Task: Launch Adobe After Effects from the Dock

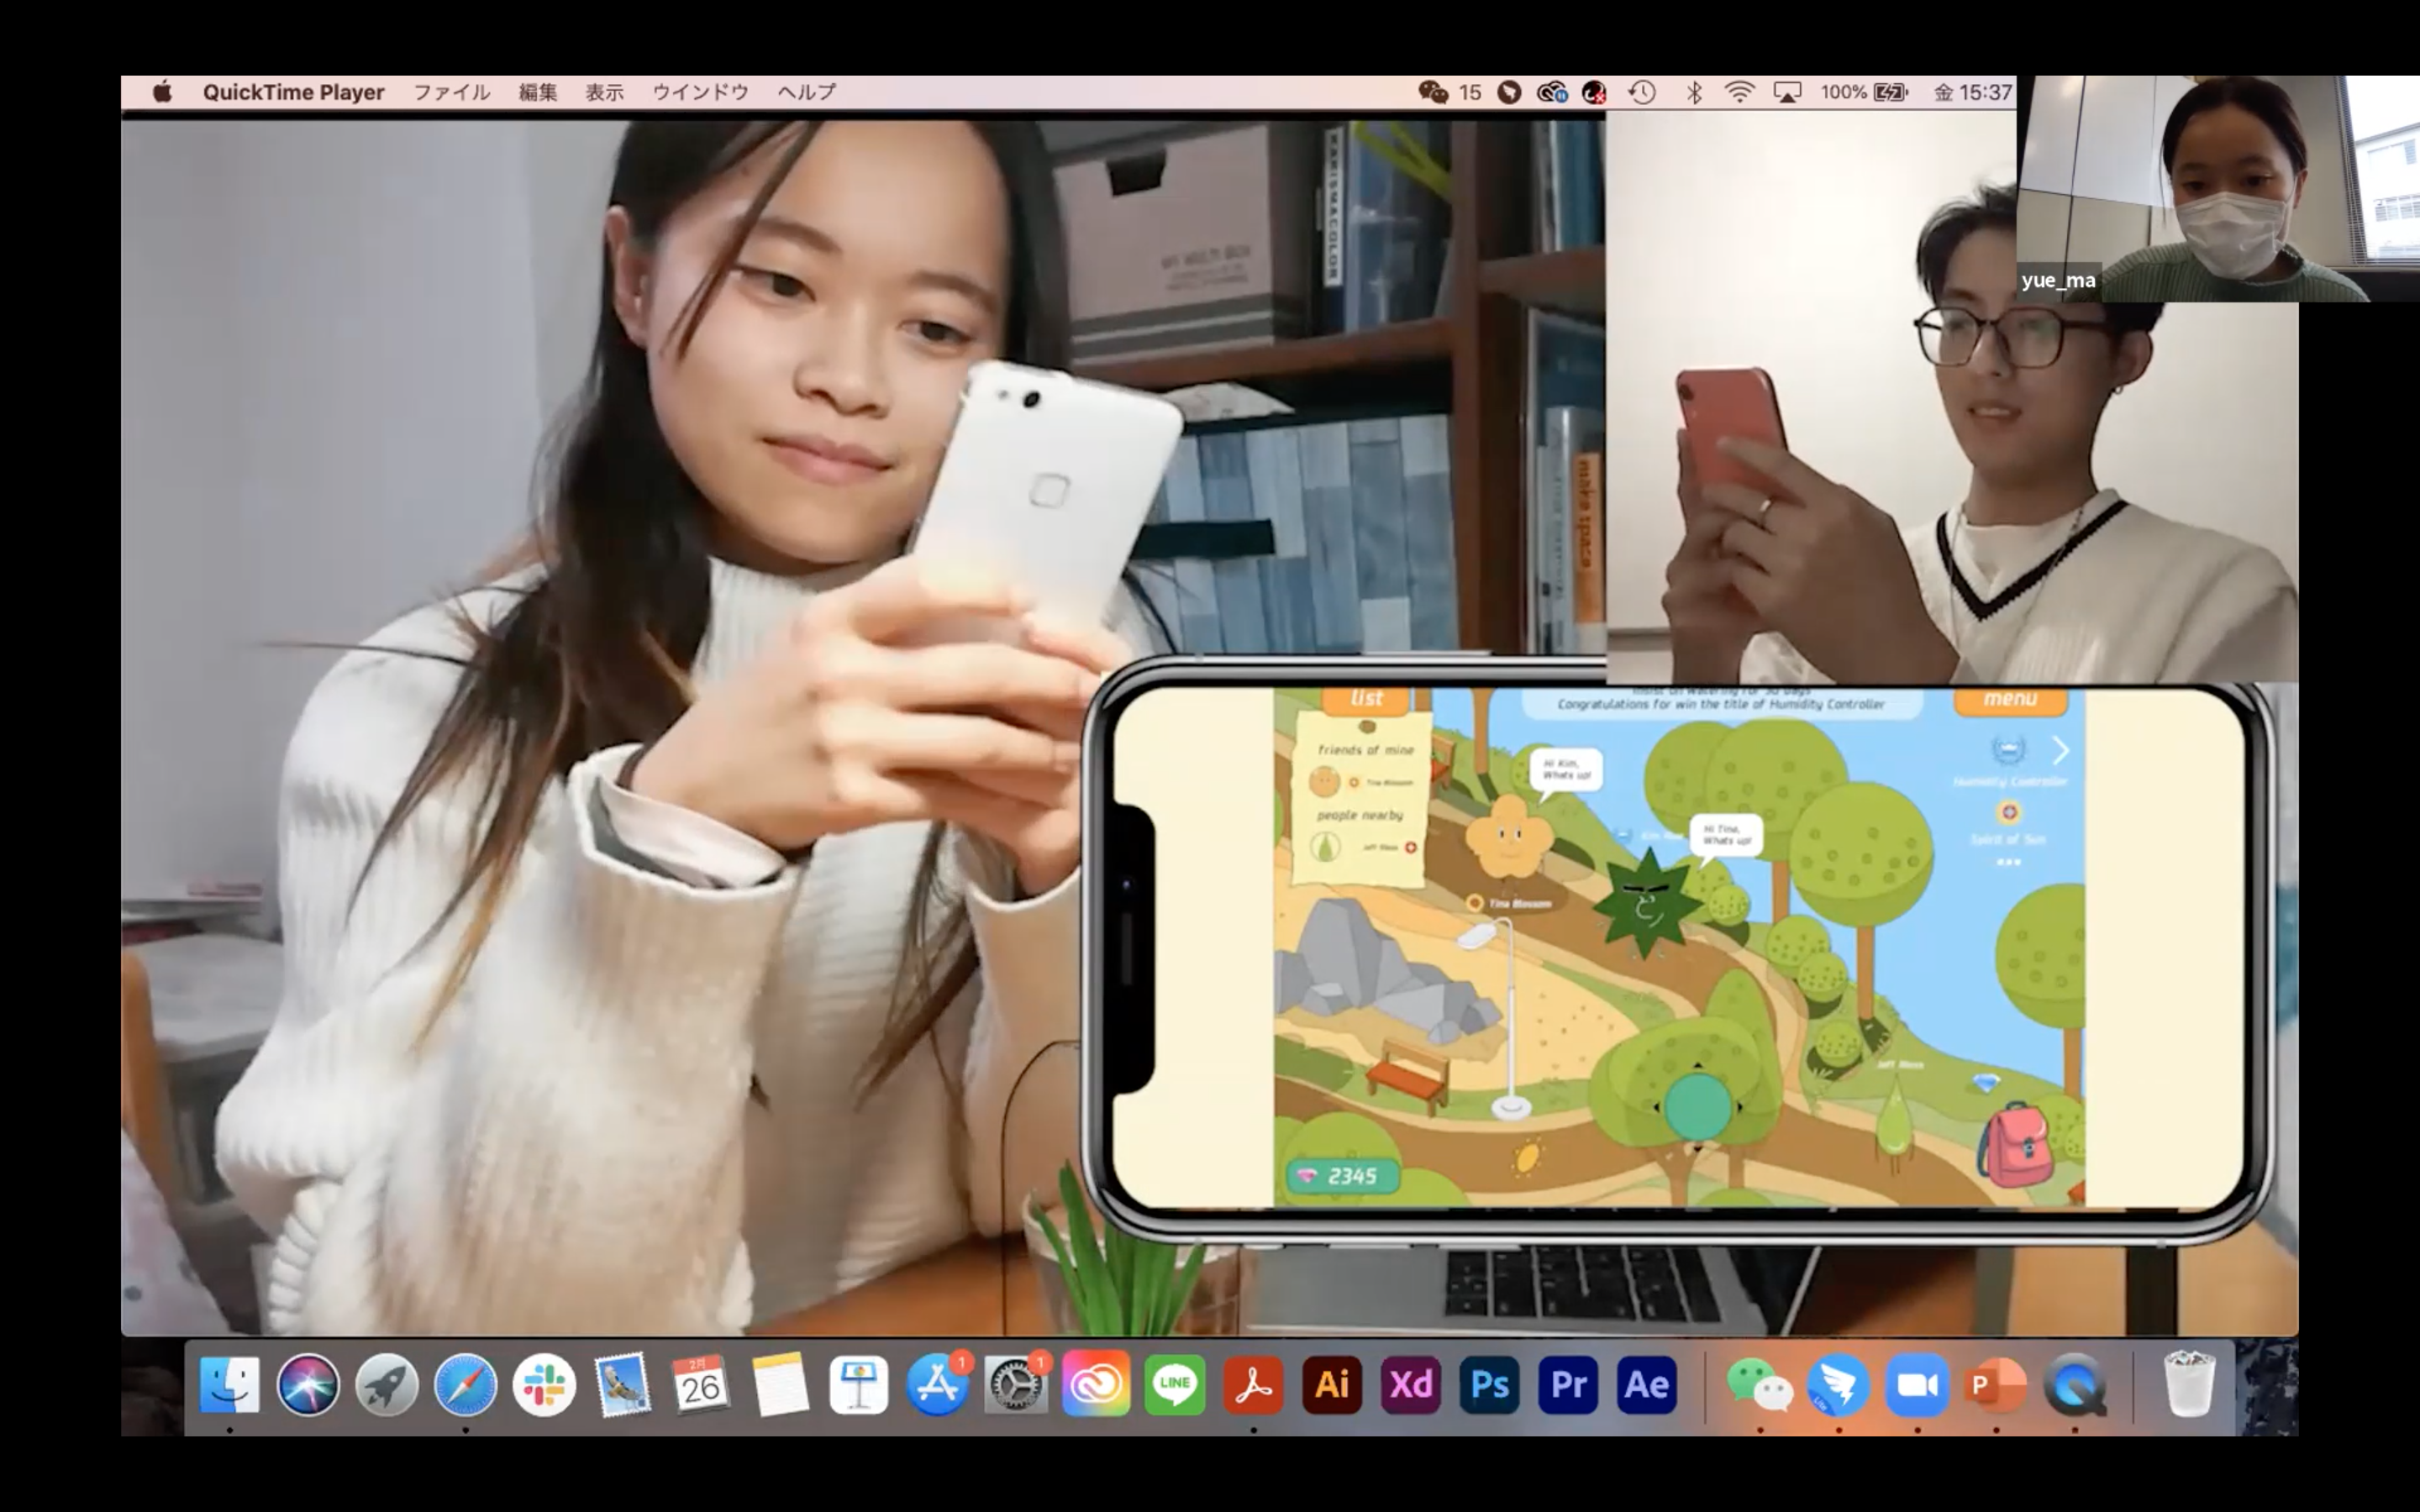Action: [x=1647, y=1384]
